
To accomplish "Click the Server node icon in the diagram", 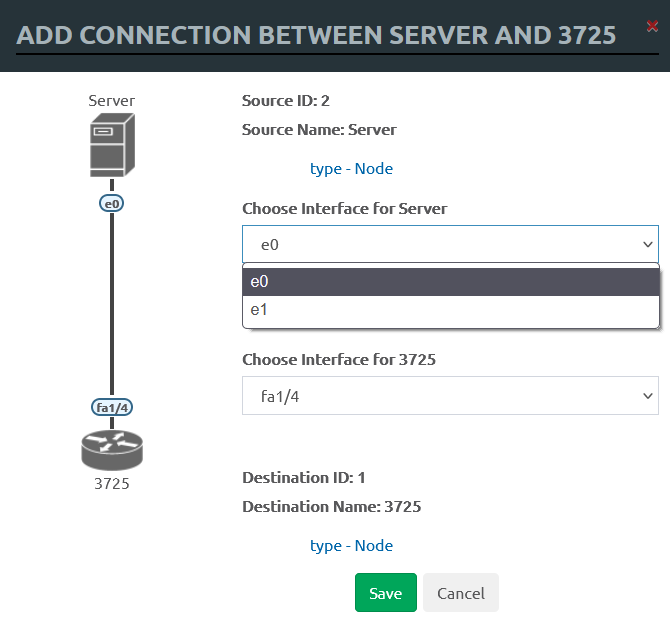I will pos(111,145).
